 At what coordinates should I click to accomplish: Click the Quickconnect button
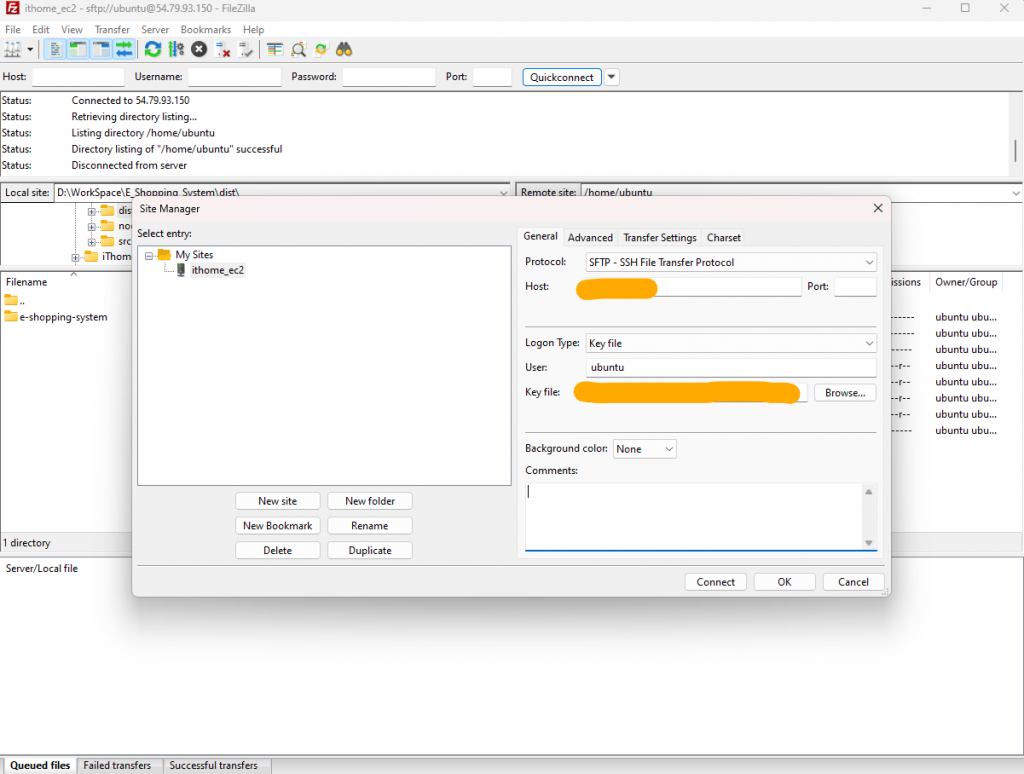point(562,77)
